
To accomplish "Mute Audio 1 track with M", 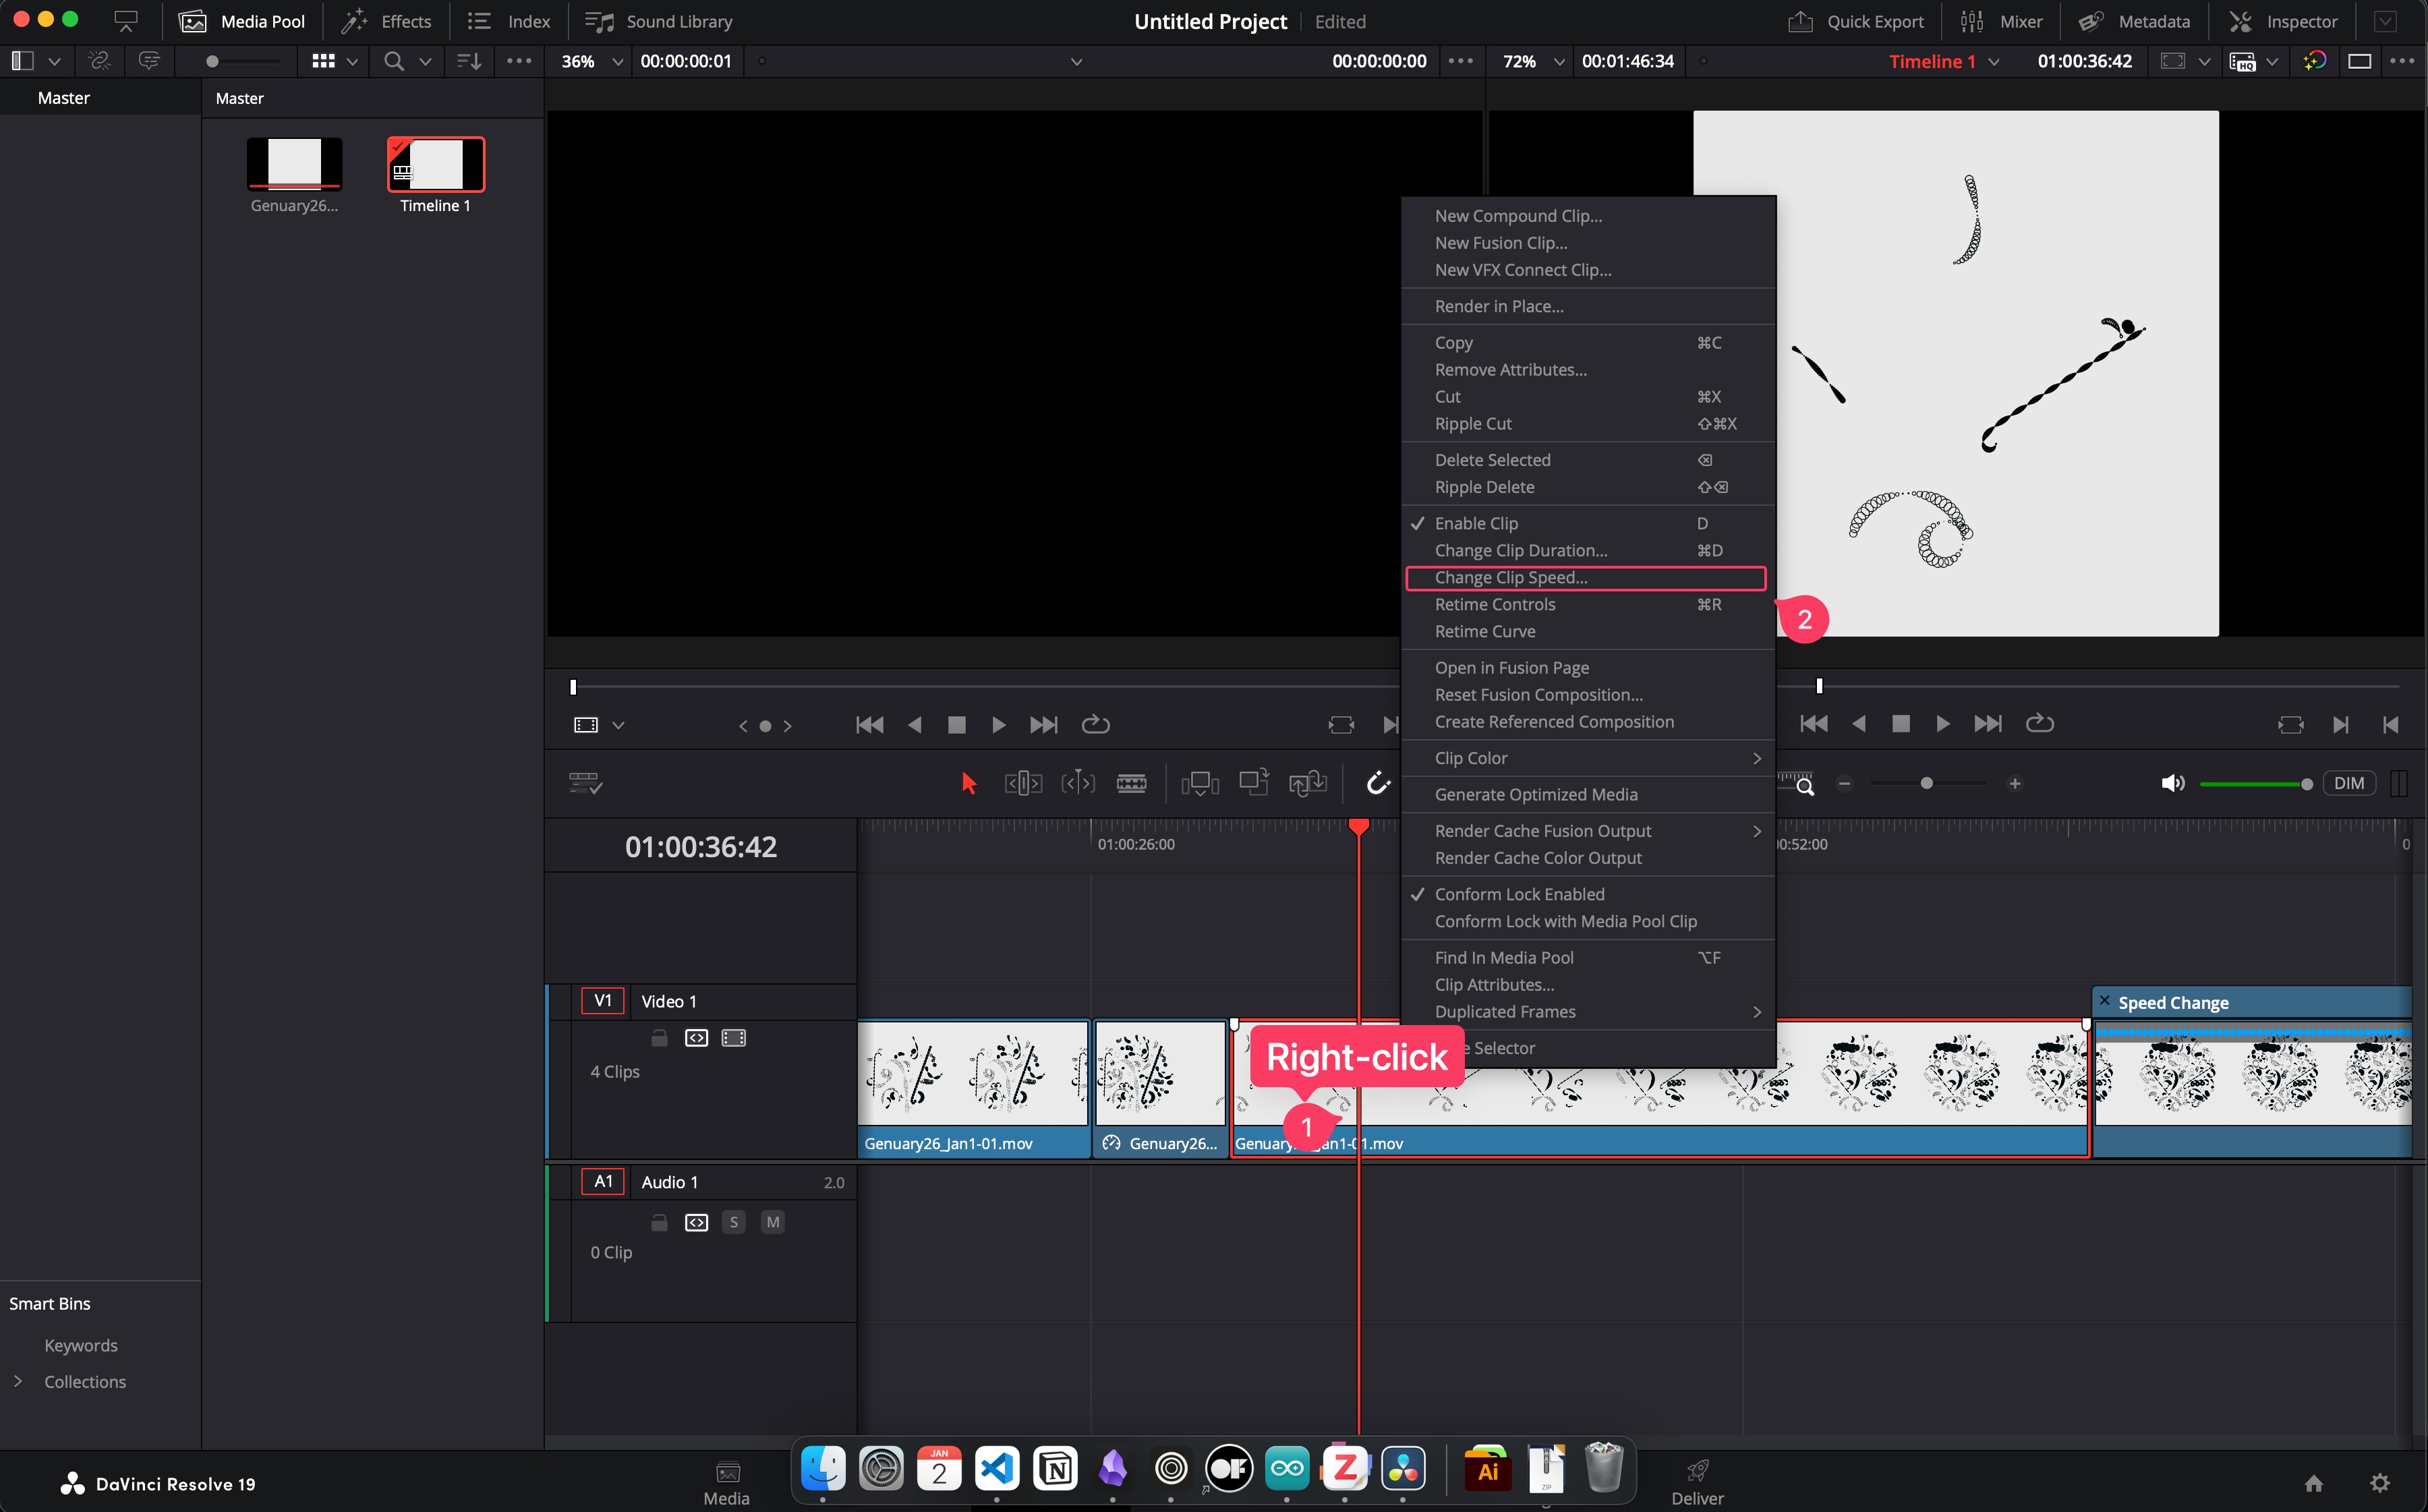I will click(772, 1222).
